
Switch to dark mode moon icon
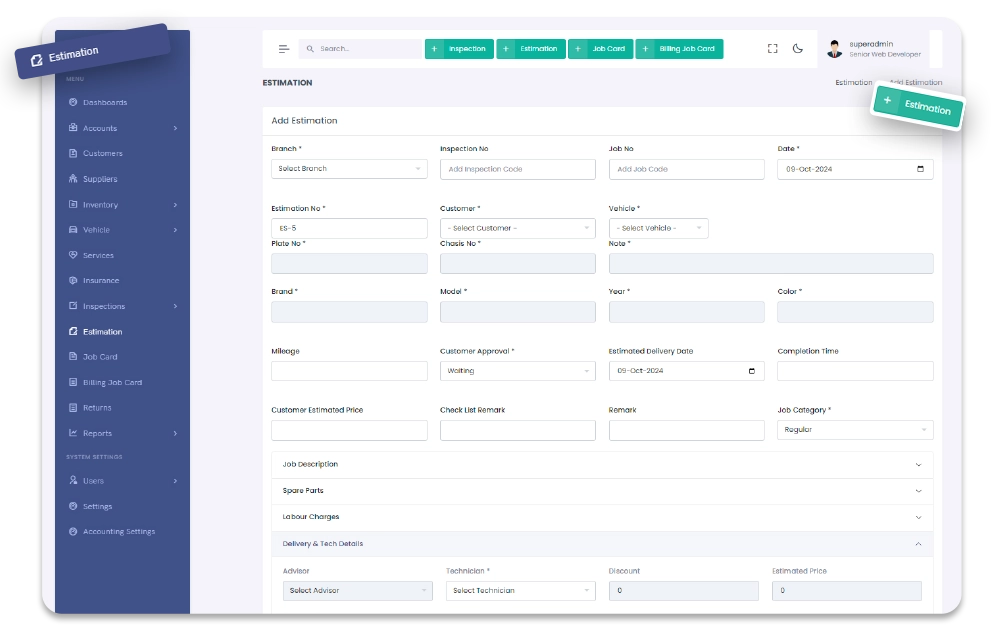[x=798, y=48]
